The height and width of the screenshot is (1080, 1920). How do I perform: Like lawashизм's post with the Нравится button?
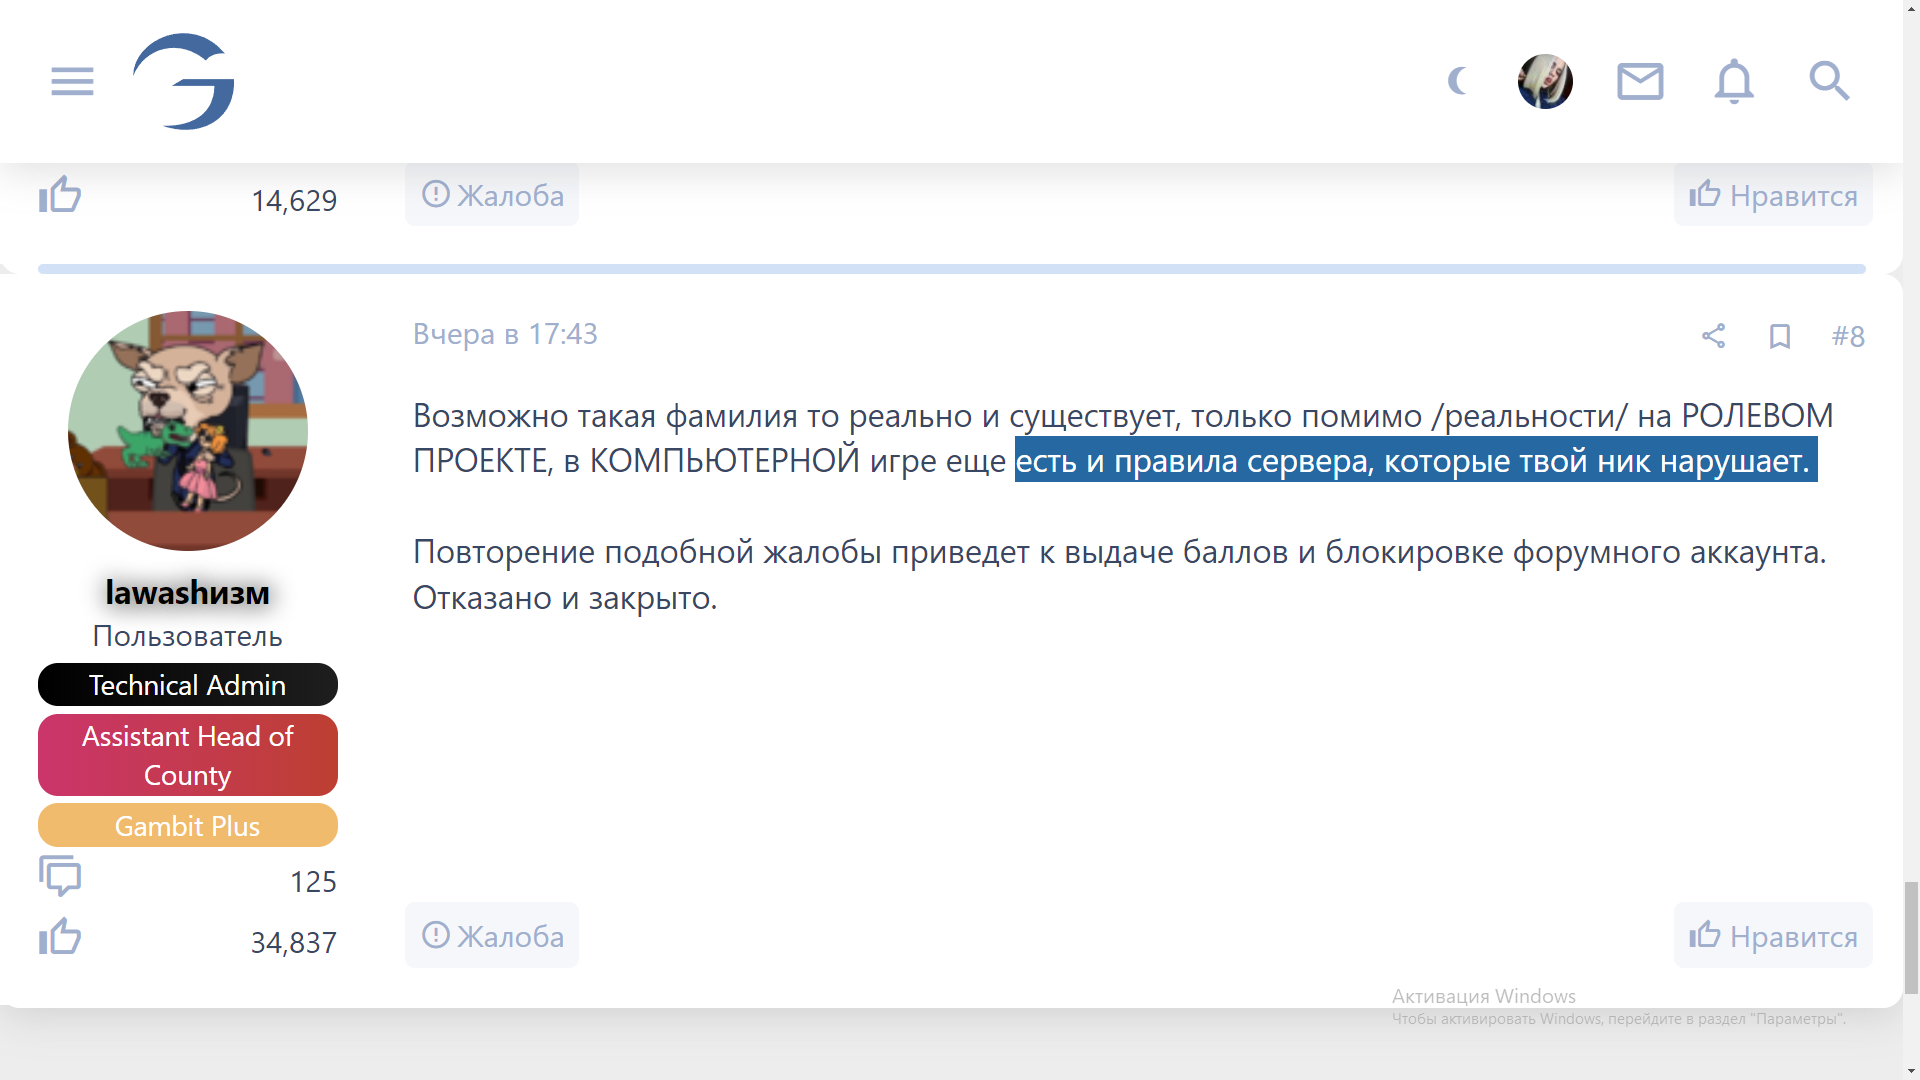pos(1773,936)
